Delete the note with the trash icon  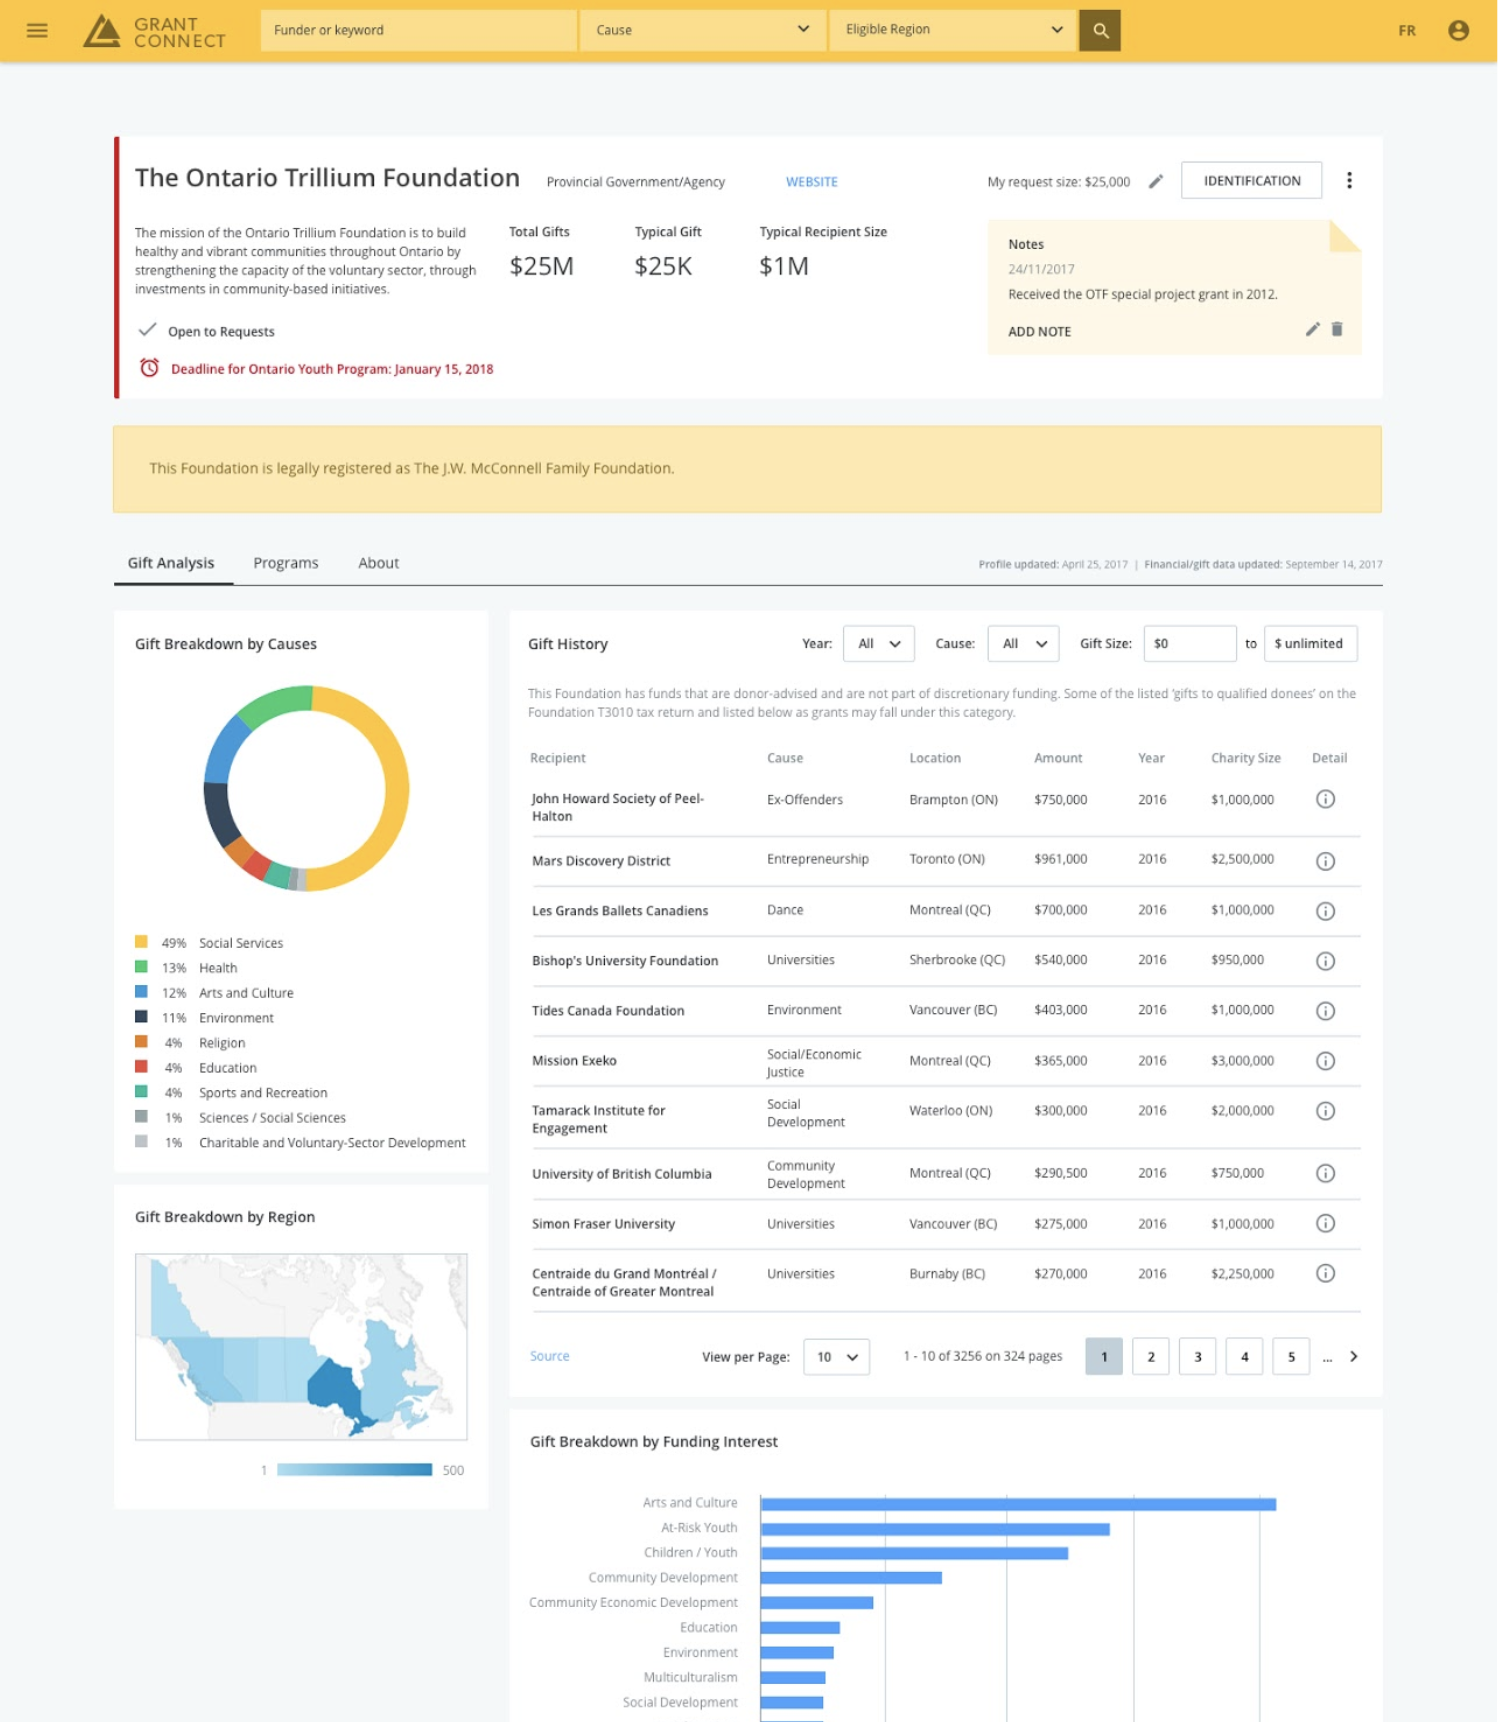click(x=1337, y=329)
